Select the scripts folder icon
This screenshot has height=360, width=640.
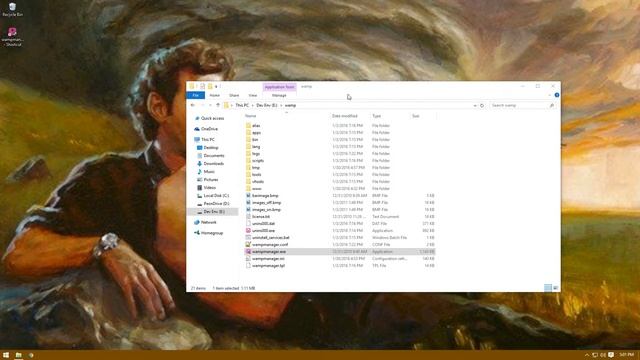coord(249,160)
